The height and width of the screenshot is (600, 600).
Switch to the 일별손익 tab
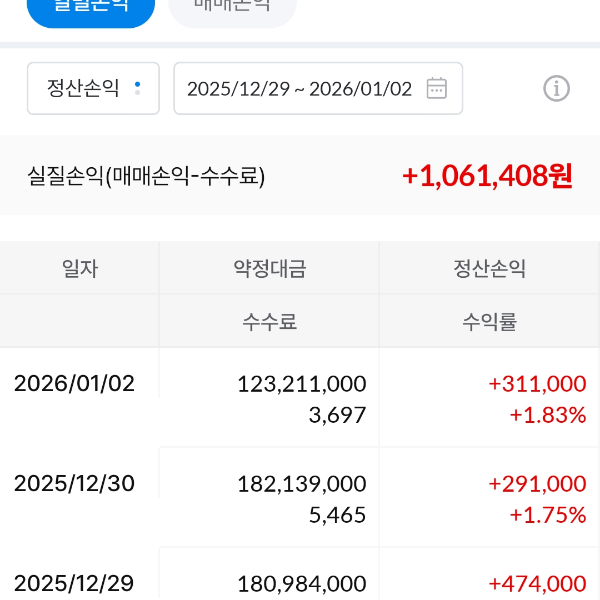click(91, 8)
